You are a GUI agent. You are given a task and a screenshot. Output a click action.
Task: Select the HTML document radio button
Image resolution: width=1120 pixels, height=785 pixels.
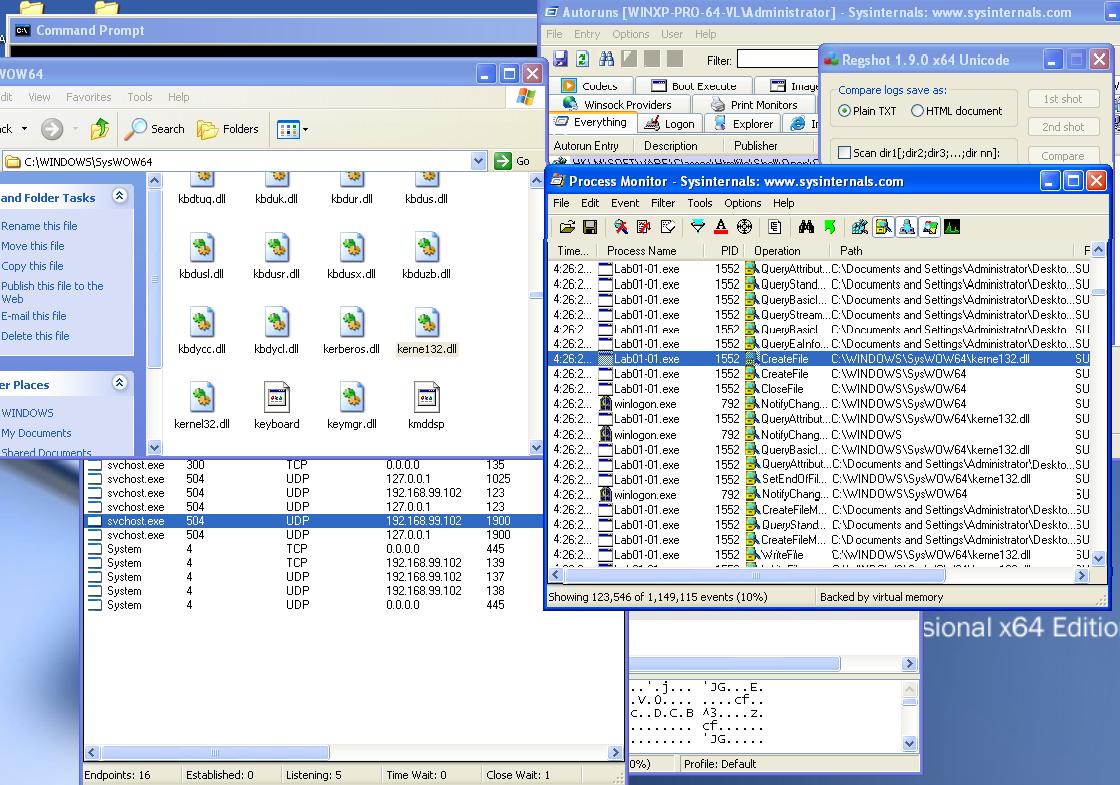pyautogui.click(x=917, y=111)
